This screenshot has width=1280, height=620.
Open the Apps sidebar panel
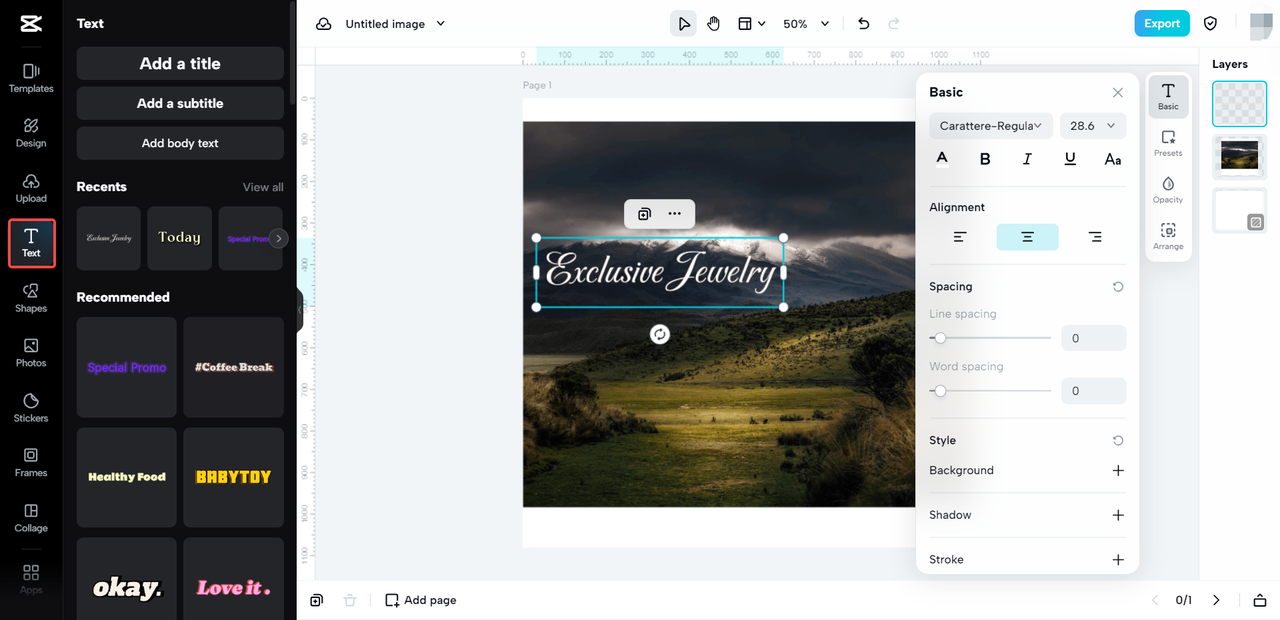pos(31,578)
